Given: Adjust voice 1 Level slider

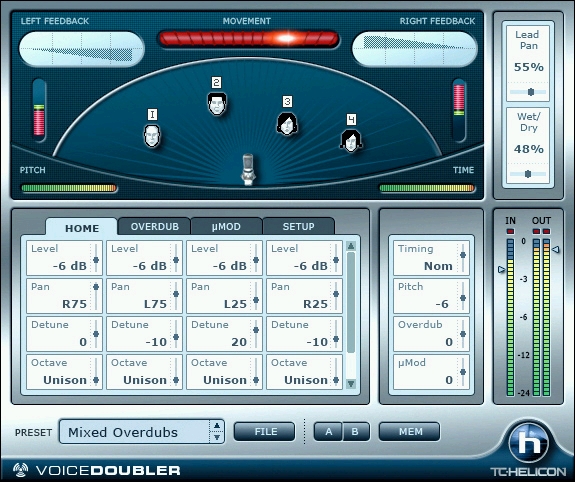Looking at the screenshot, I should pyautogui.click(x=96, y=258).
